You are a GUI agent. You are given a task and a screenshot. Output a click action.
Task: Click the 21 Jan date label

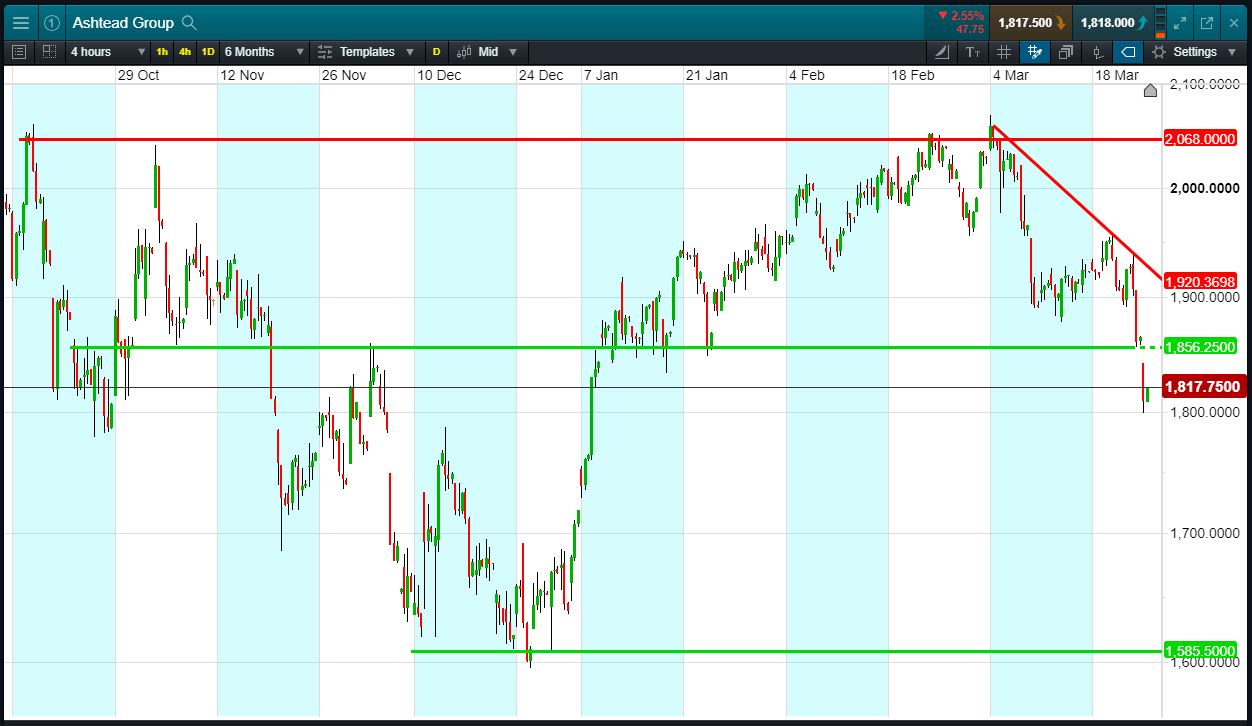click(706, 75)
